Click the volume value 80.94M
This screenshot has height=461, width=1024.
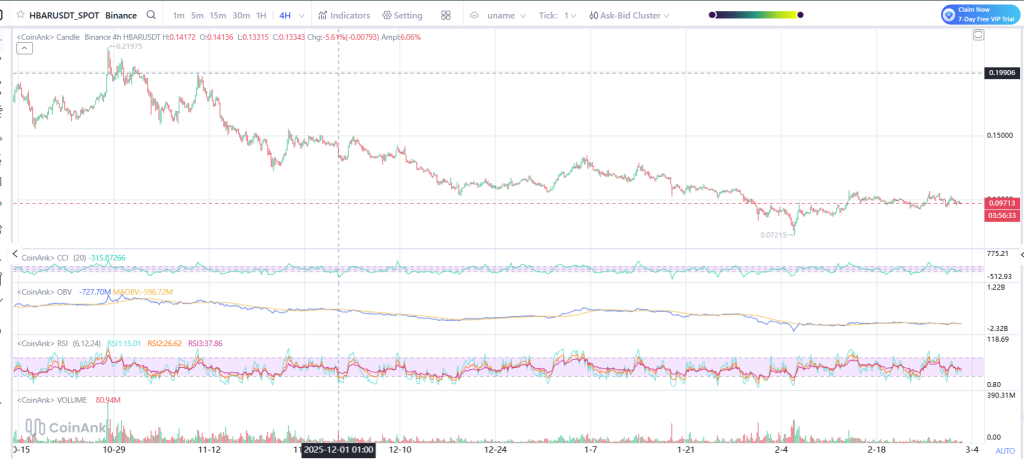(108, 400)
